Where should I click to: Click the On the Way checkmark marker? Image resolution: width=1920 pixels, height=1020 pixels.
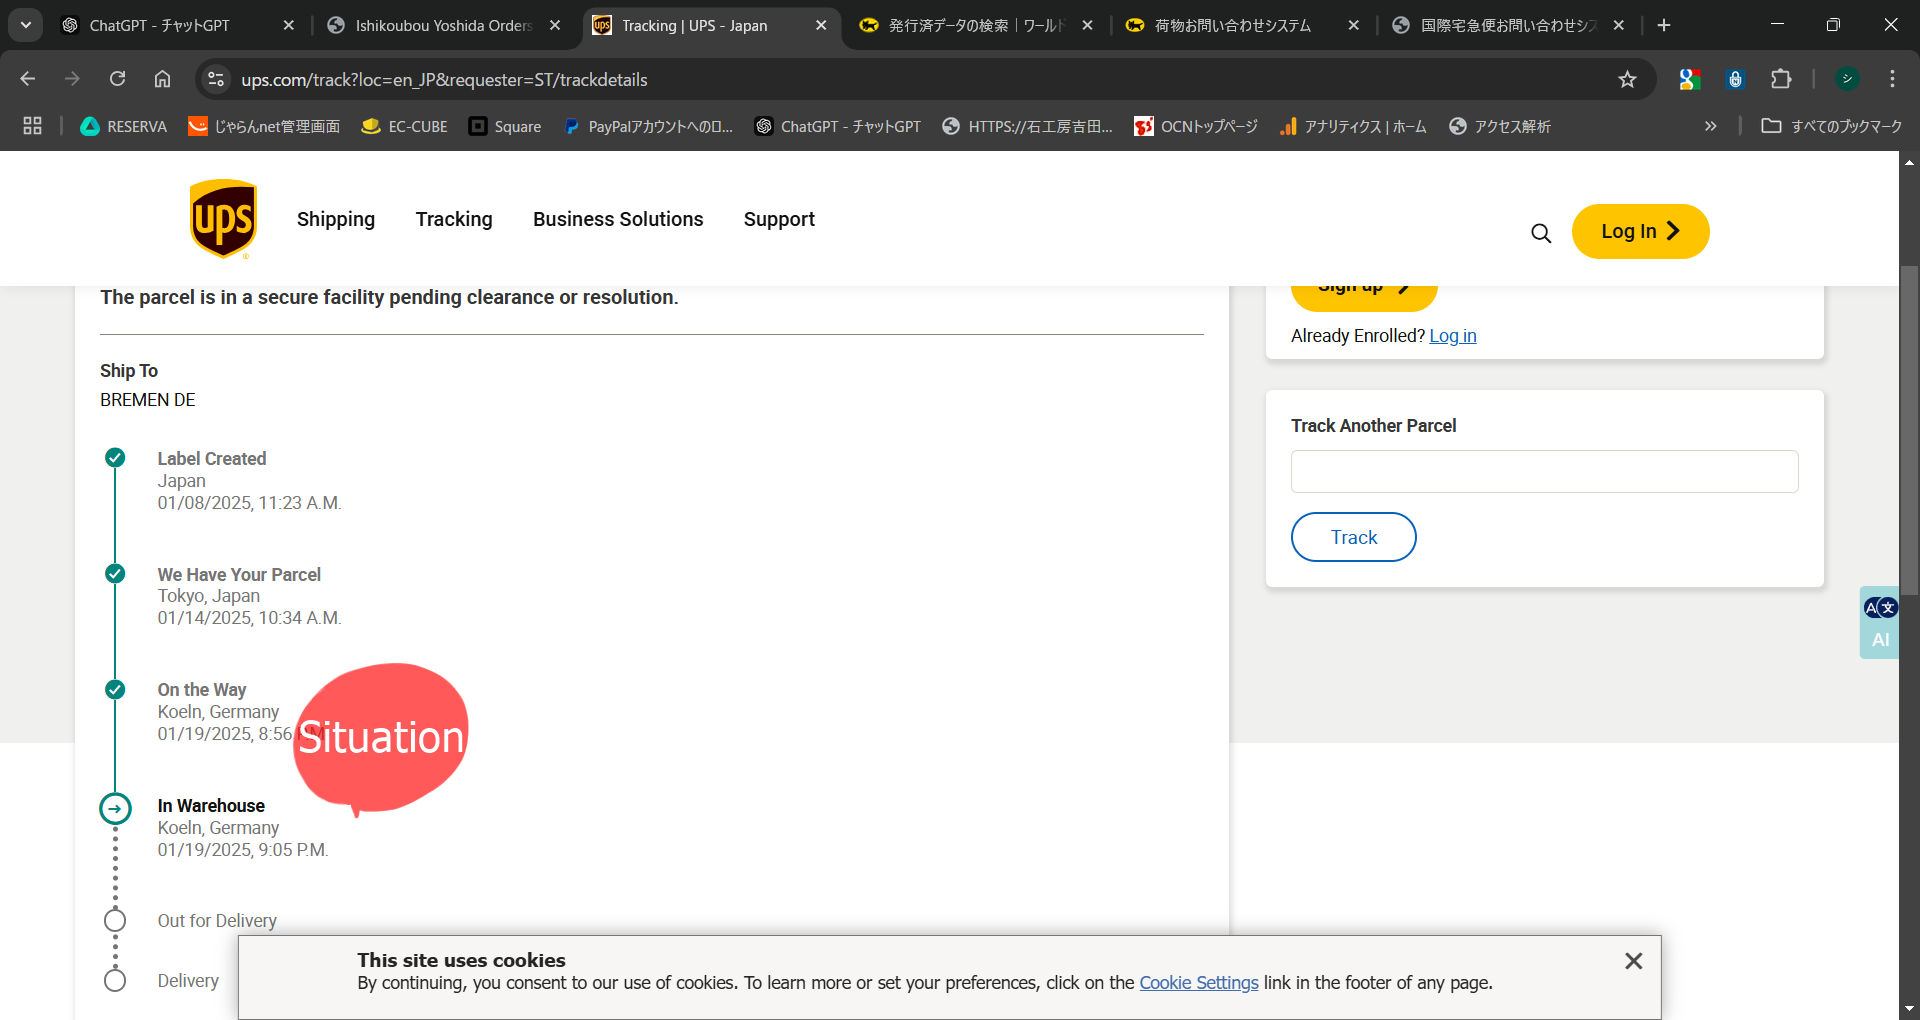(115, 690)
